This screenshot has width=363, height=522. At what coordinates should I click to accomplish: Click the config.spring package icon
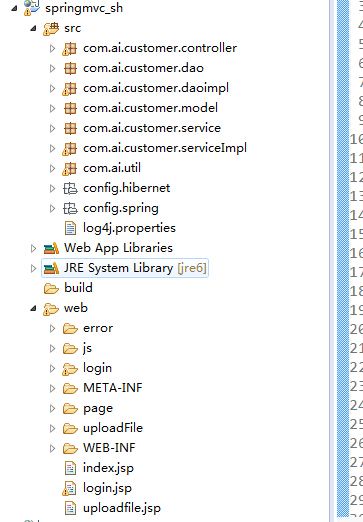point(70,208)
